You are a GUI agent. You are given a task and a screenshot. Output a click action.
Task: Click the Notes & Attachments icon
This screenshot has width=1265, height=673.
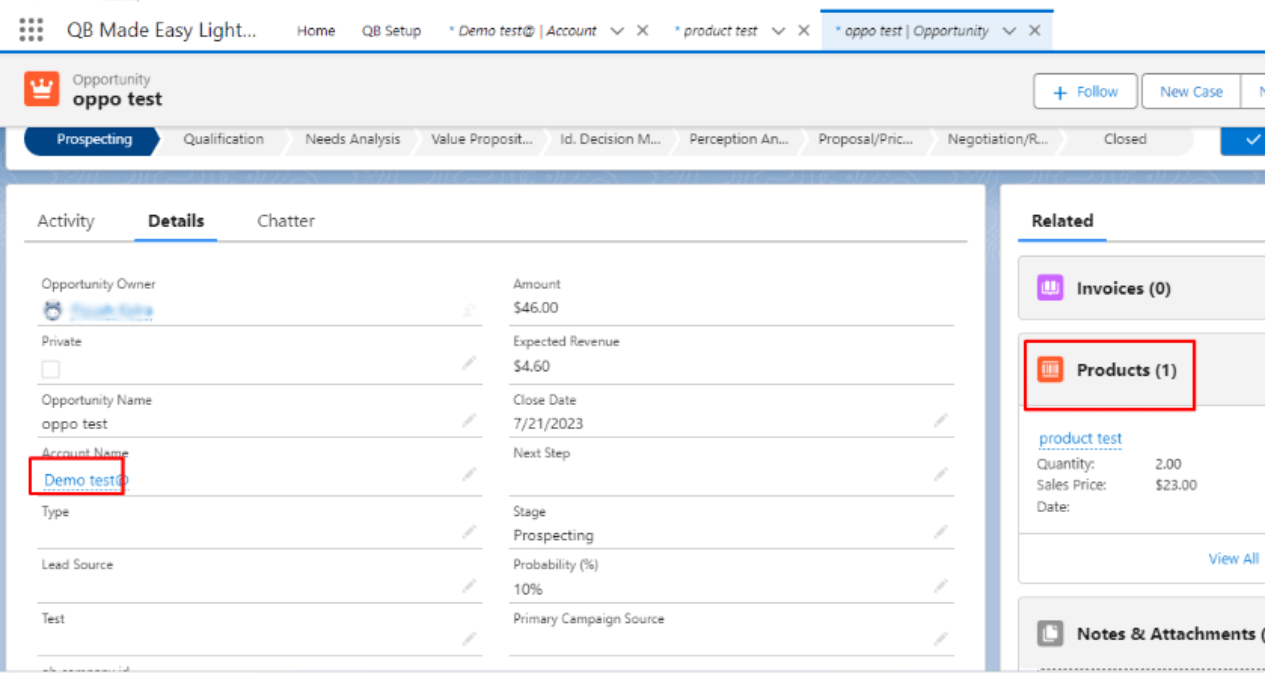pyautogui.click(x=1050, y=633)
